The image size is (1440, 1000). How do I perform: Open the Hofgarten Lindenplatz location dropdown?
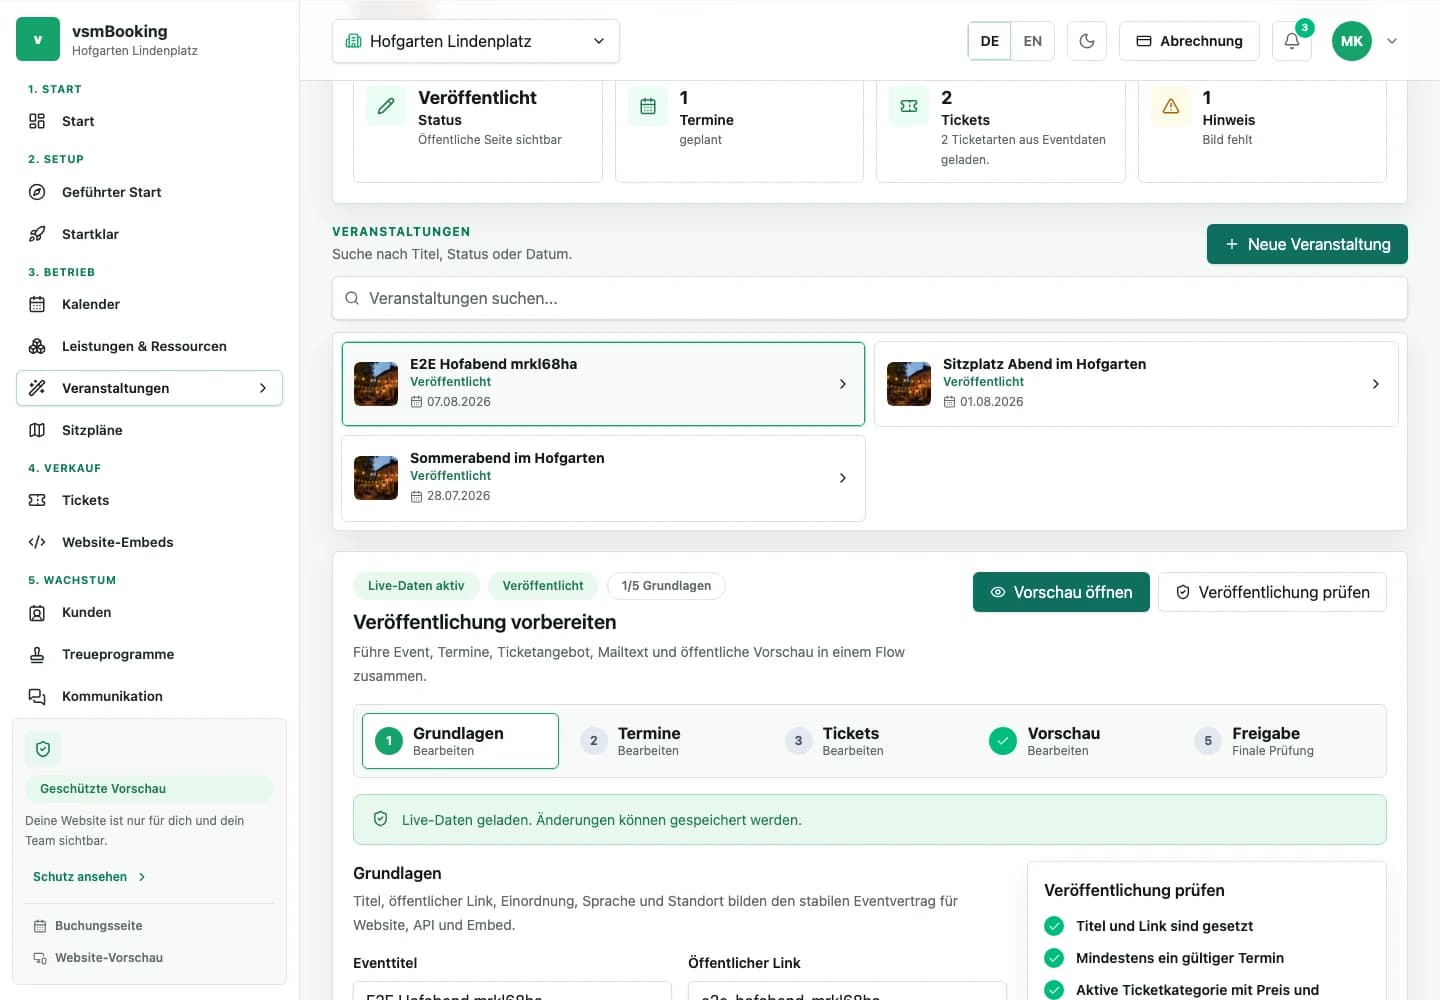(476, 41)
